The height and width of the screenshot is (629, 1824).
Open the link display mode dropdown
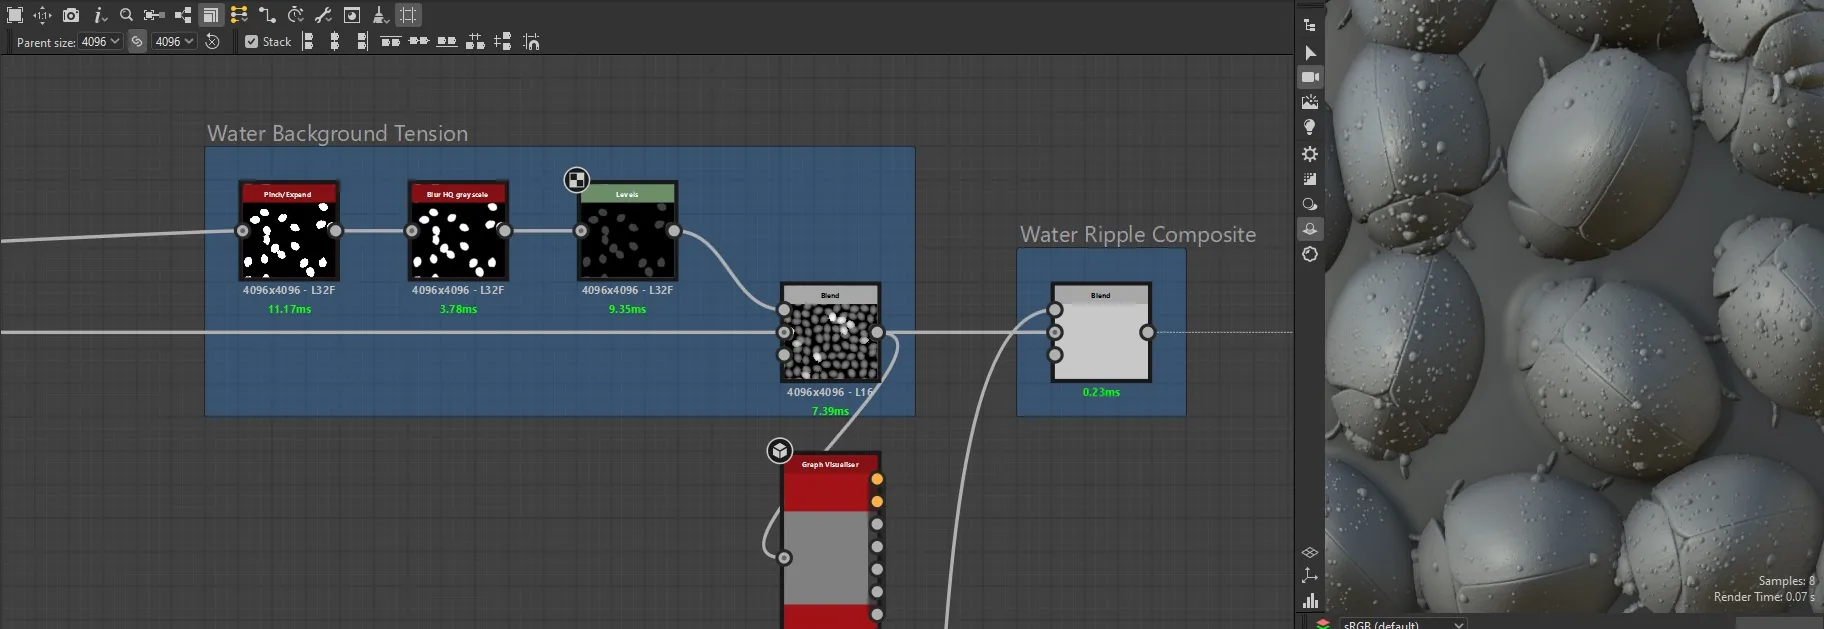click(x=239, y=15)
